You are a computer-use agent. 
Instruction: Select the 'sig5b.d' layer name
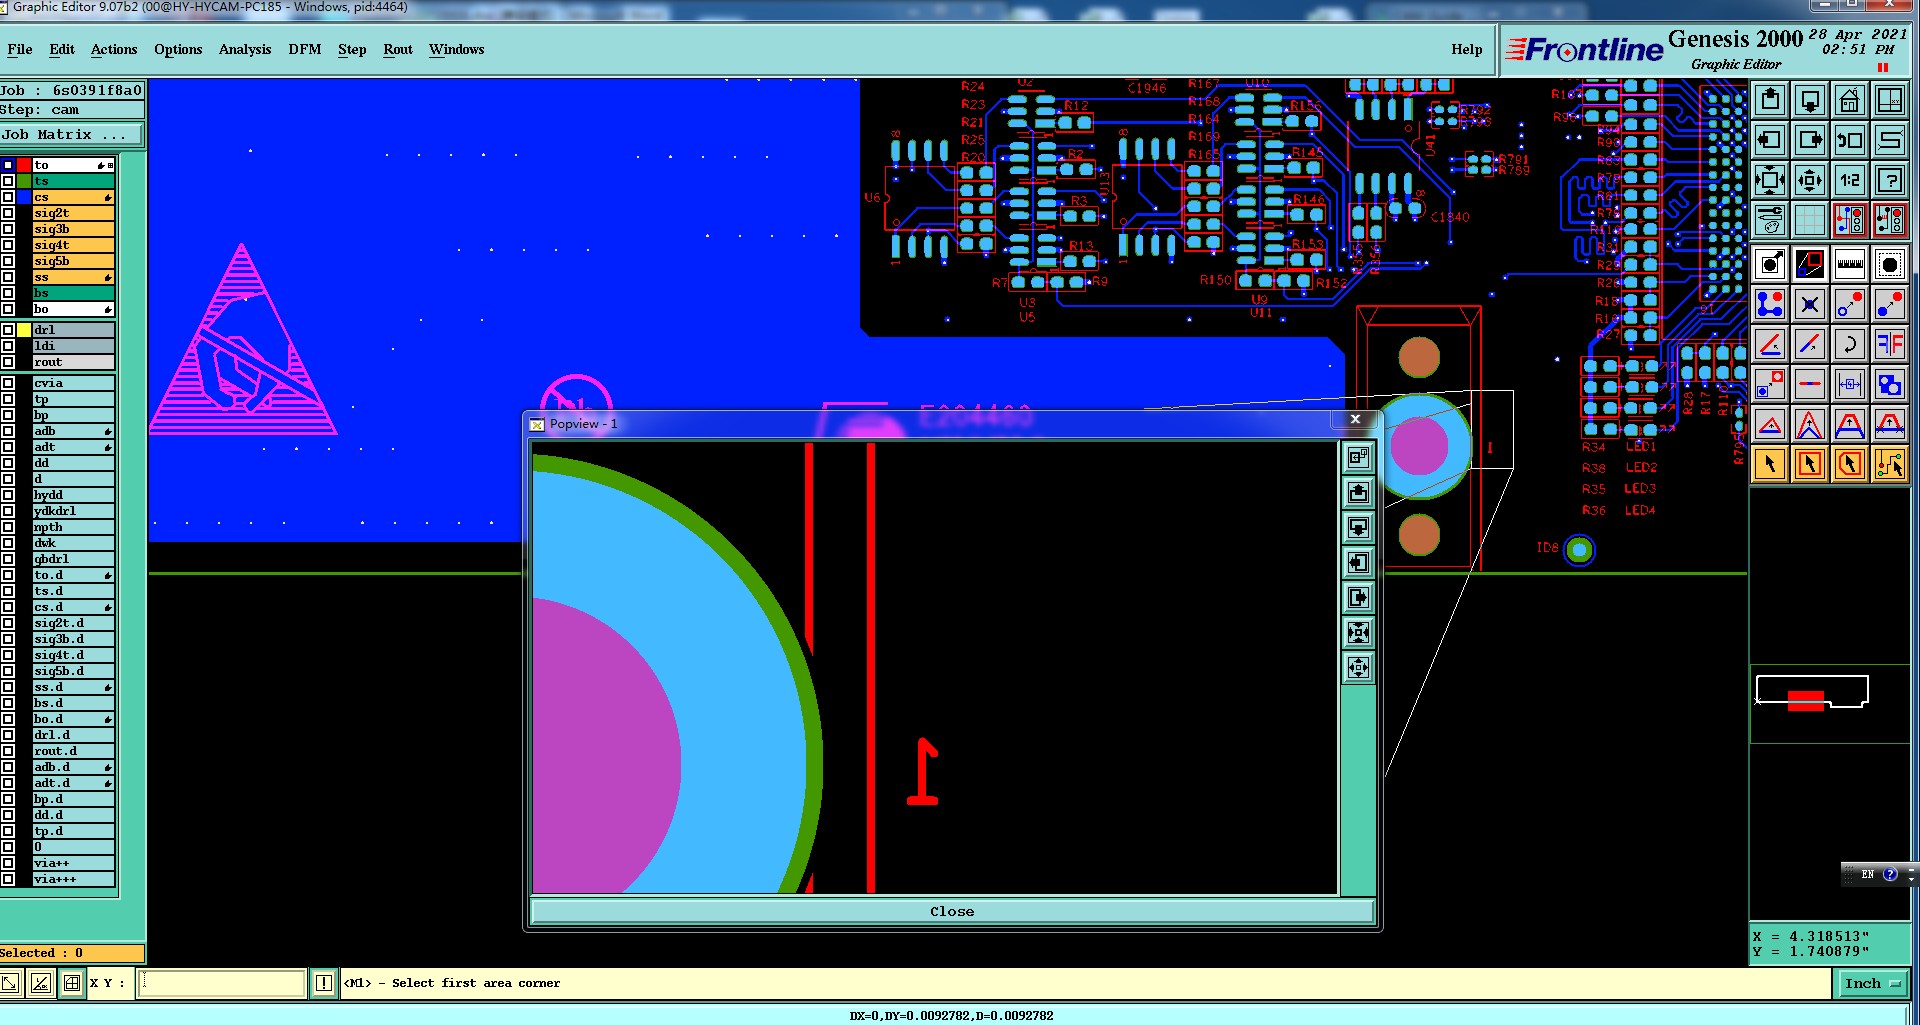coord(74,671)
